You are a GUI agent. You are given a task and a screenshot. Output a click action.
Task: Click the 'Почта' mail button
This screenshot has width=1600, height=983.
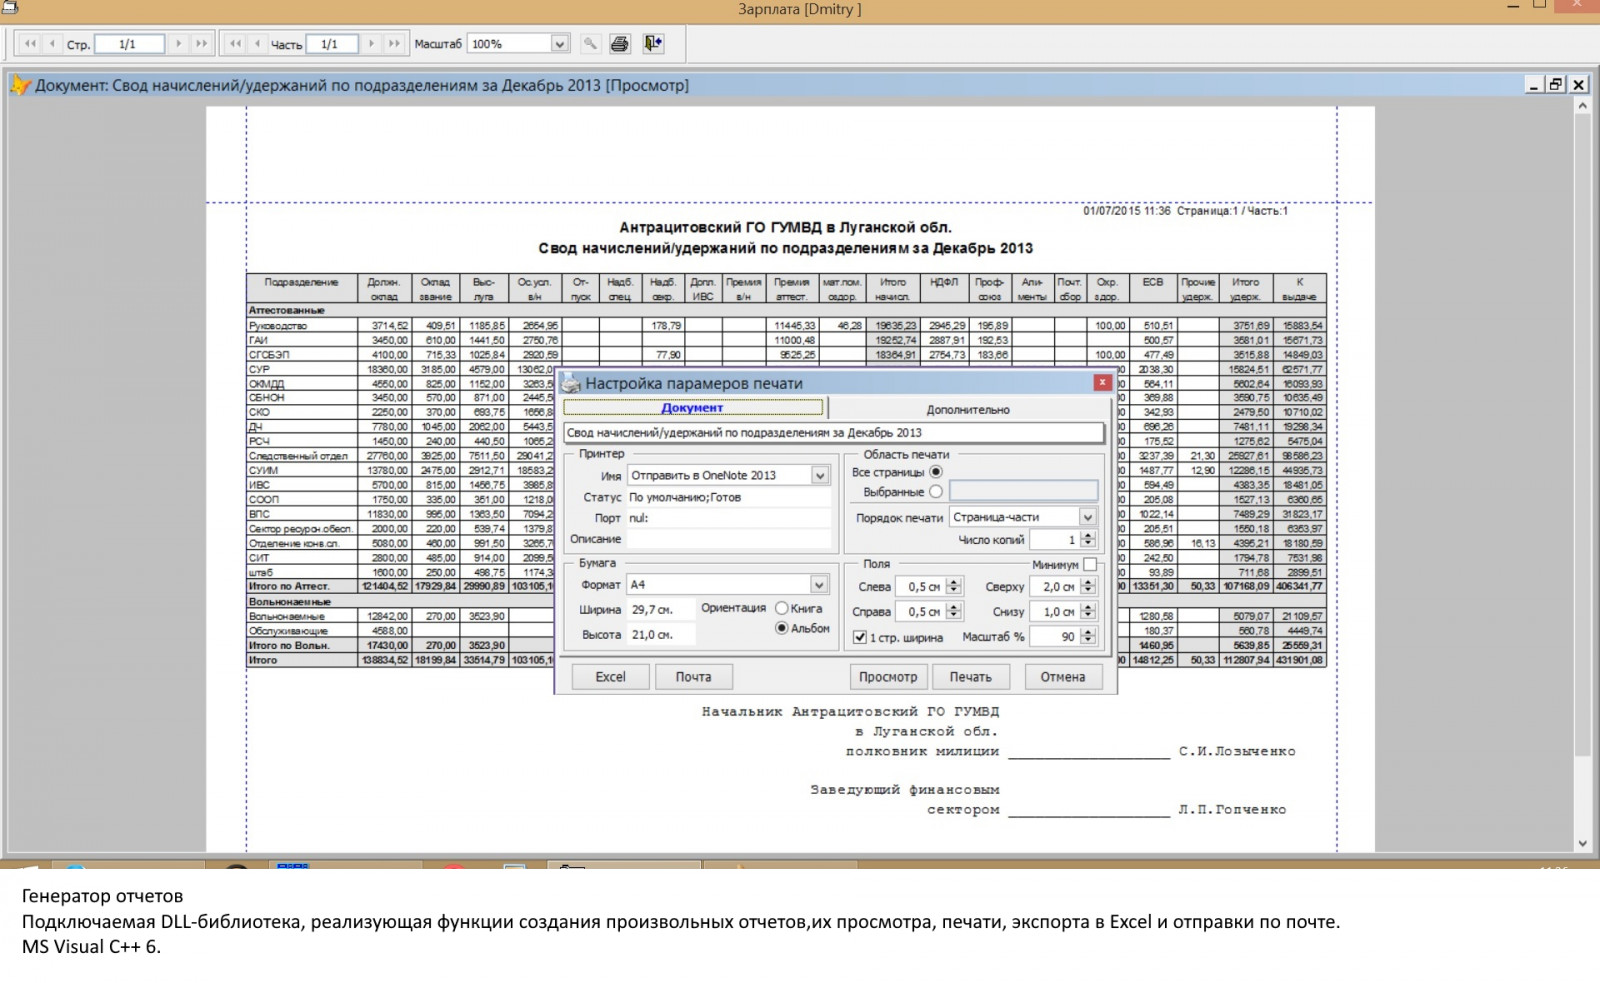(693, 677)
